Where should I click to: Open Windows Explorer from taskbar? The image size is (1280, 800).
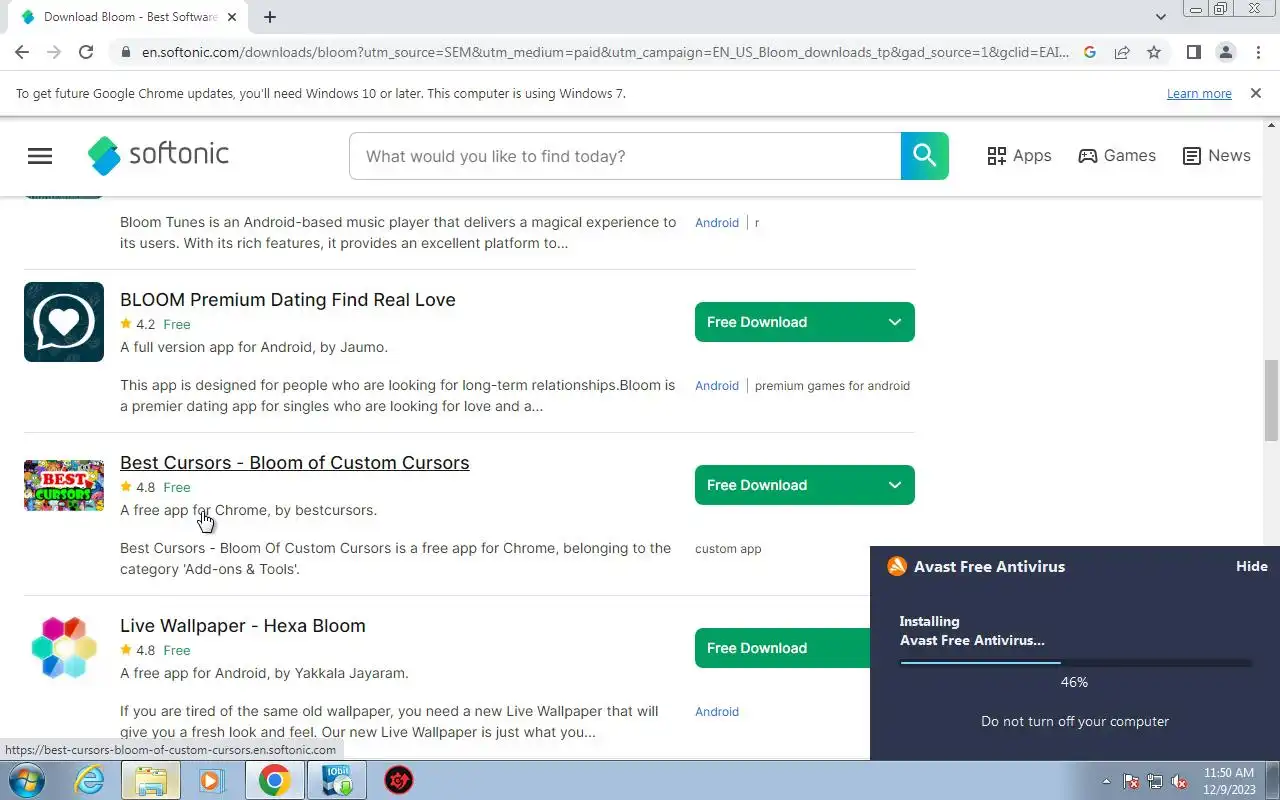pos(151,780)
